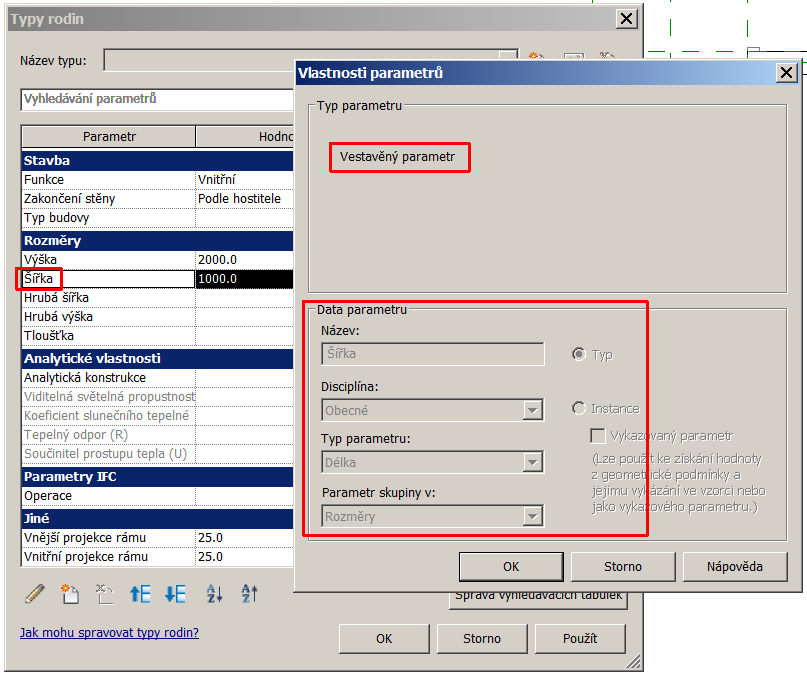Click the New Parameter icon in bottom toolbar

[x=69, y=594]
